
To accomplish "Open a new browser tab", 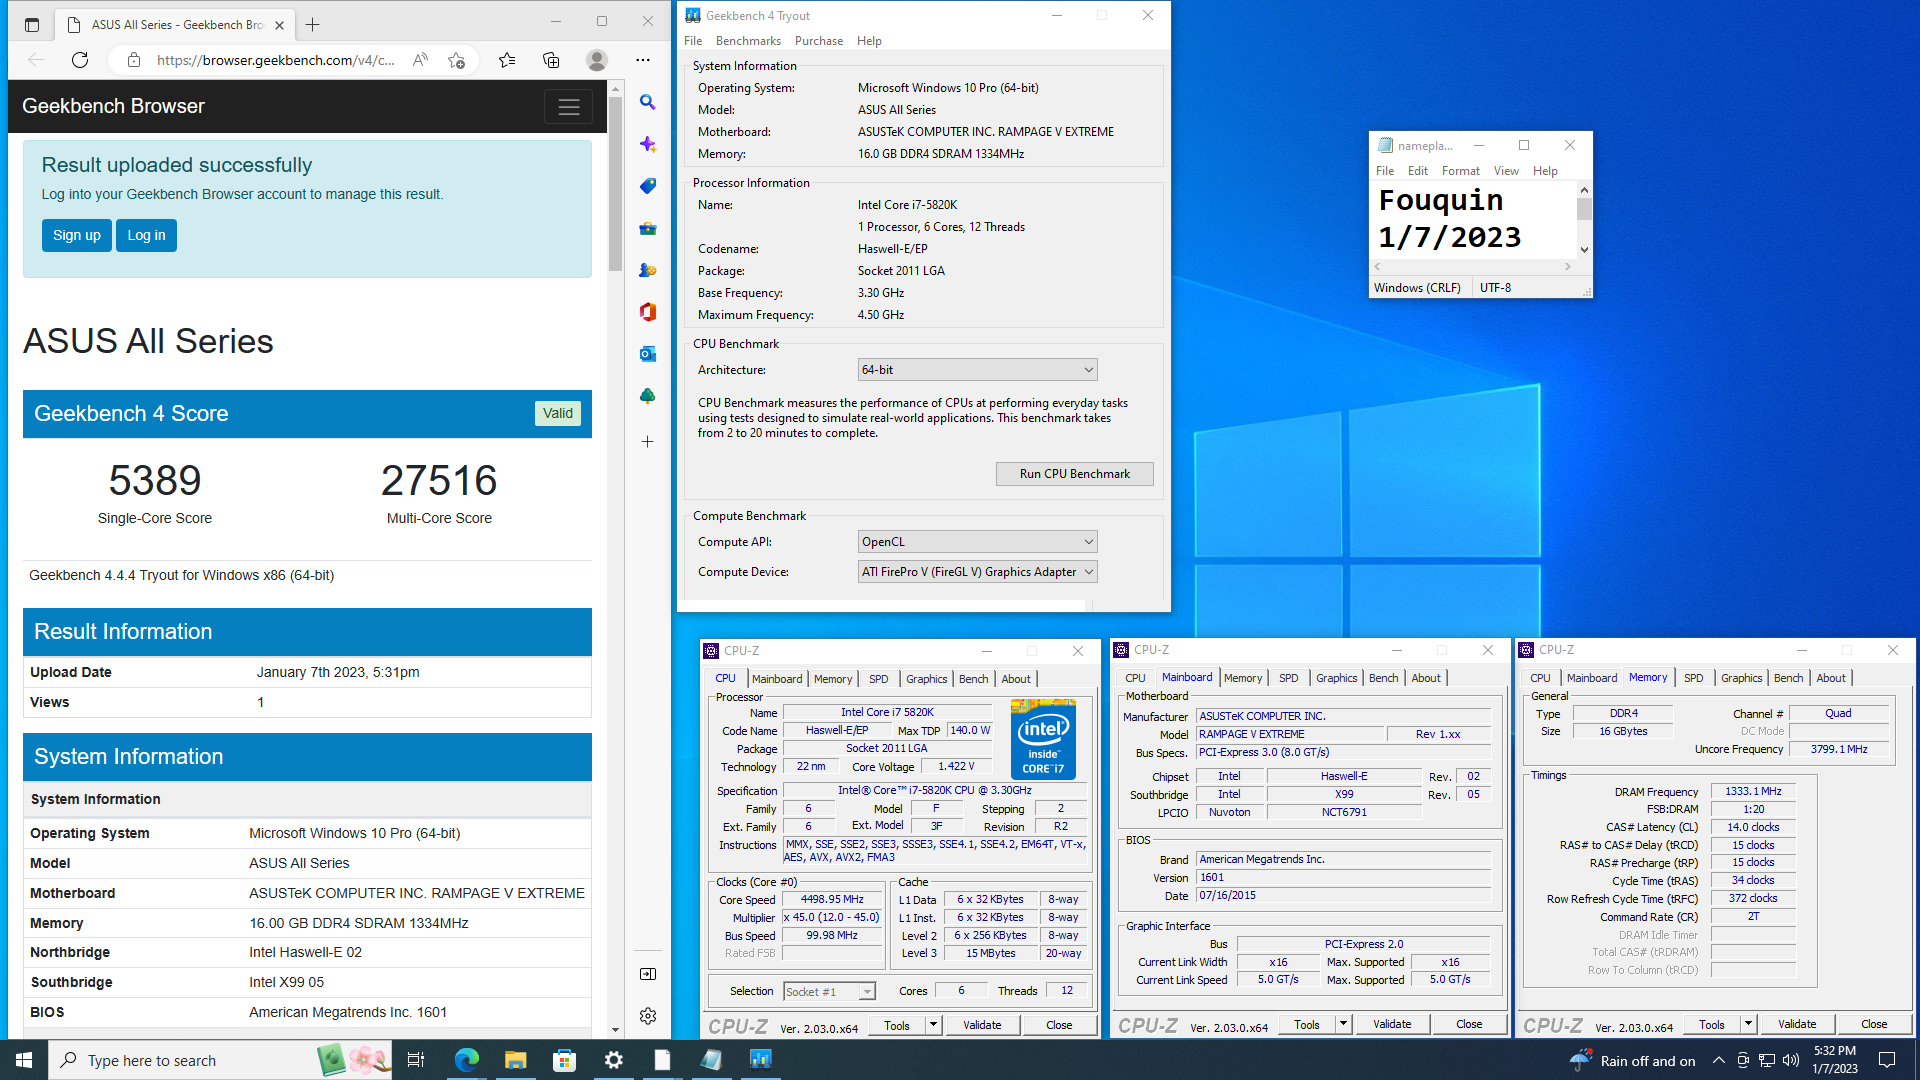I will point(312,24).
